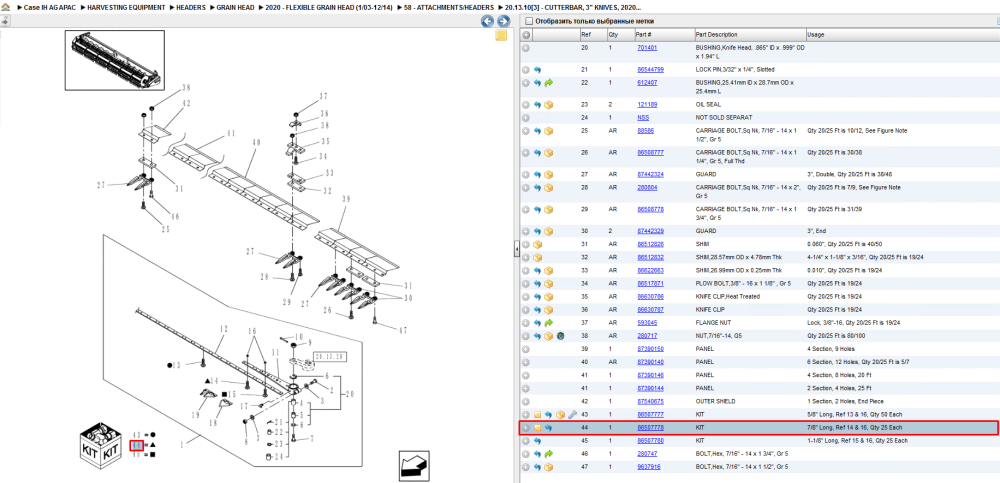
Task: Add Ref 42 outer shield with plus icon
Action: click(x=526, y=402)
